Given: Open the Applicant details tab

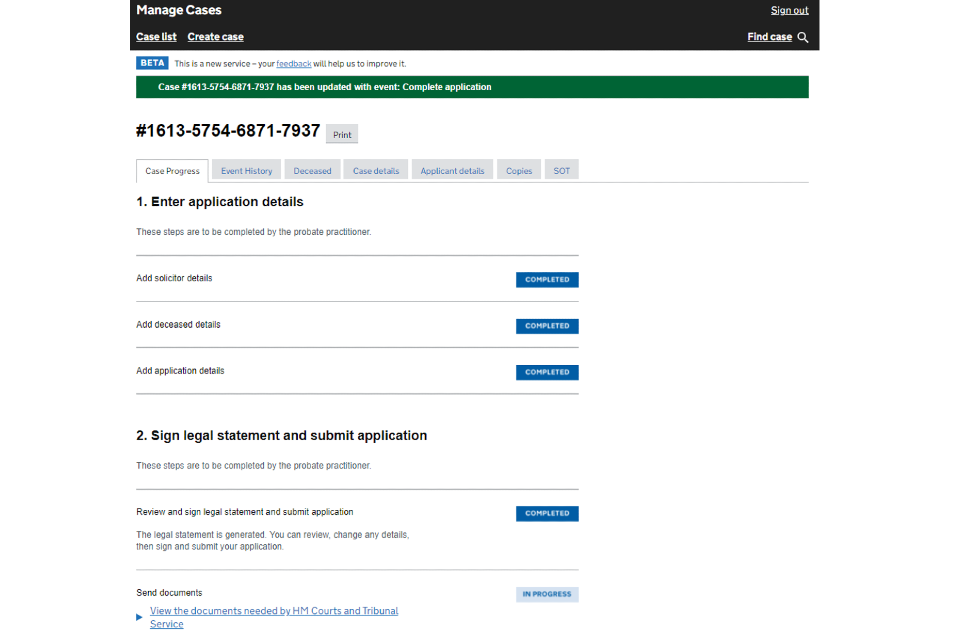Looking at the screenshot, I should tap(452, 171).
